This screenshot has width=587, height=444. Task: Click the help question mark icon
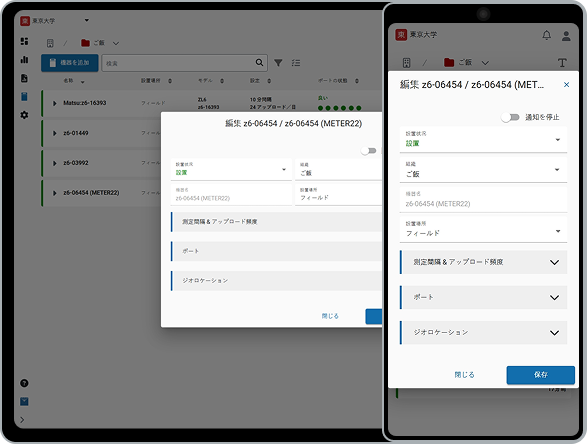(24, 383)
